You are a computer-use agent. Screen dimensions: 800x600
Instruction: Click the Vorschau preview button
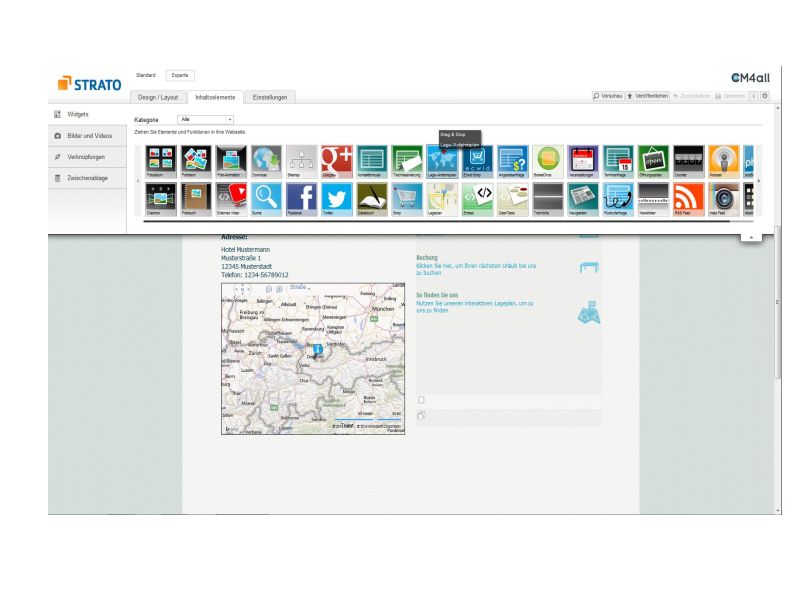[x=608, y=96]
